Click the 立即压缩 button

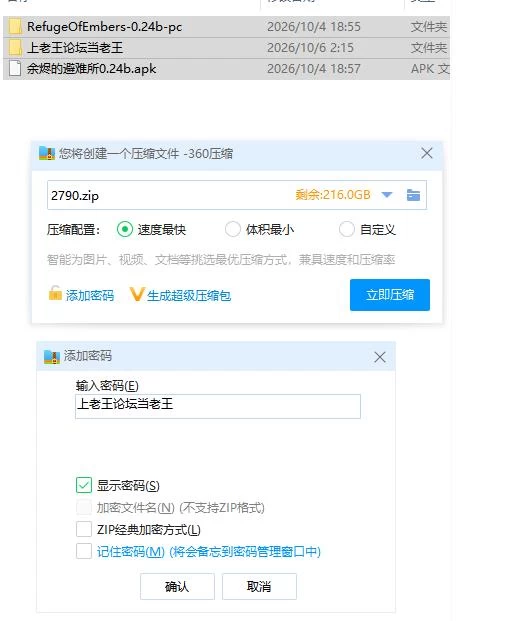390,295
